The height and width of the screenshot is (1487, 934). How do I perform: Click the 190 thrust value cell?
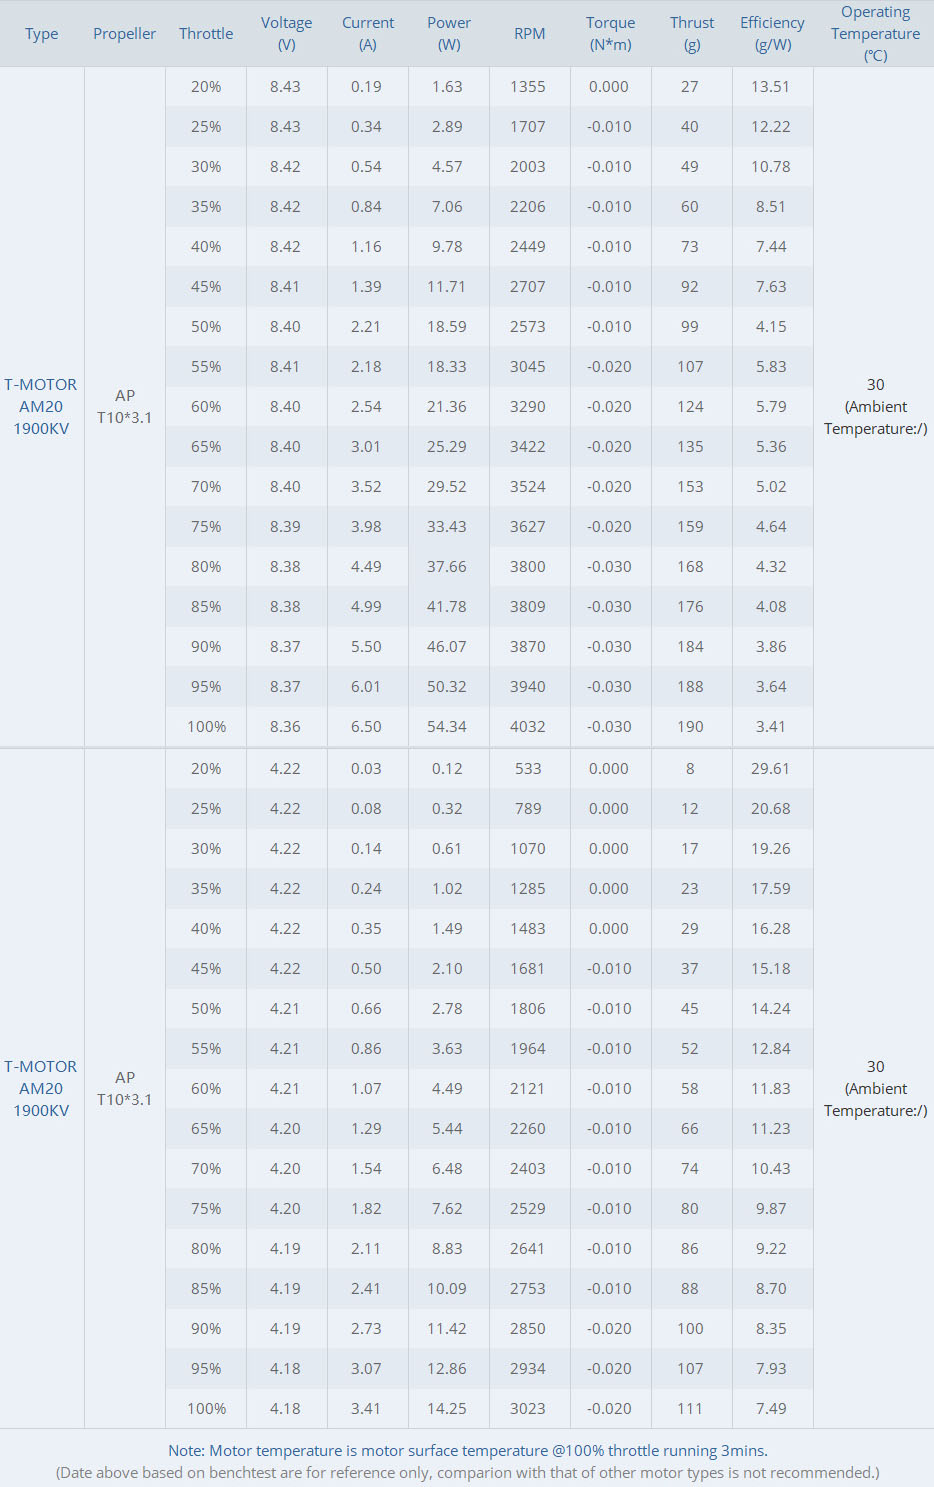click(x=690, y=727)
